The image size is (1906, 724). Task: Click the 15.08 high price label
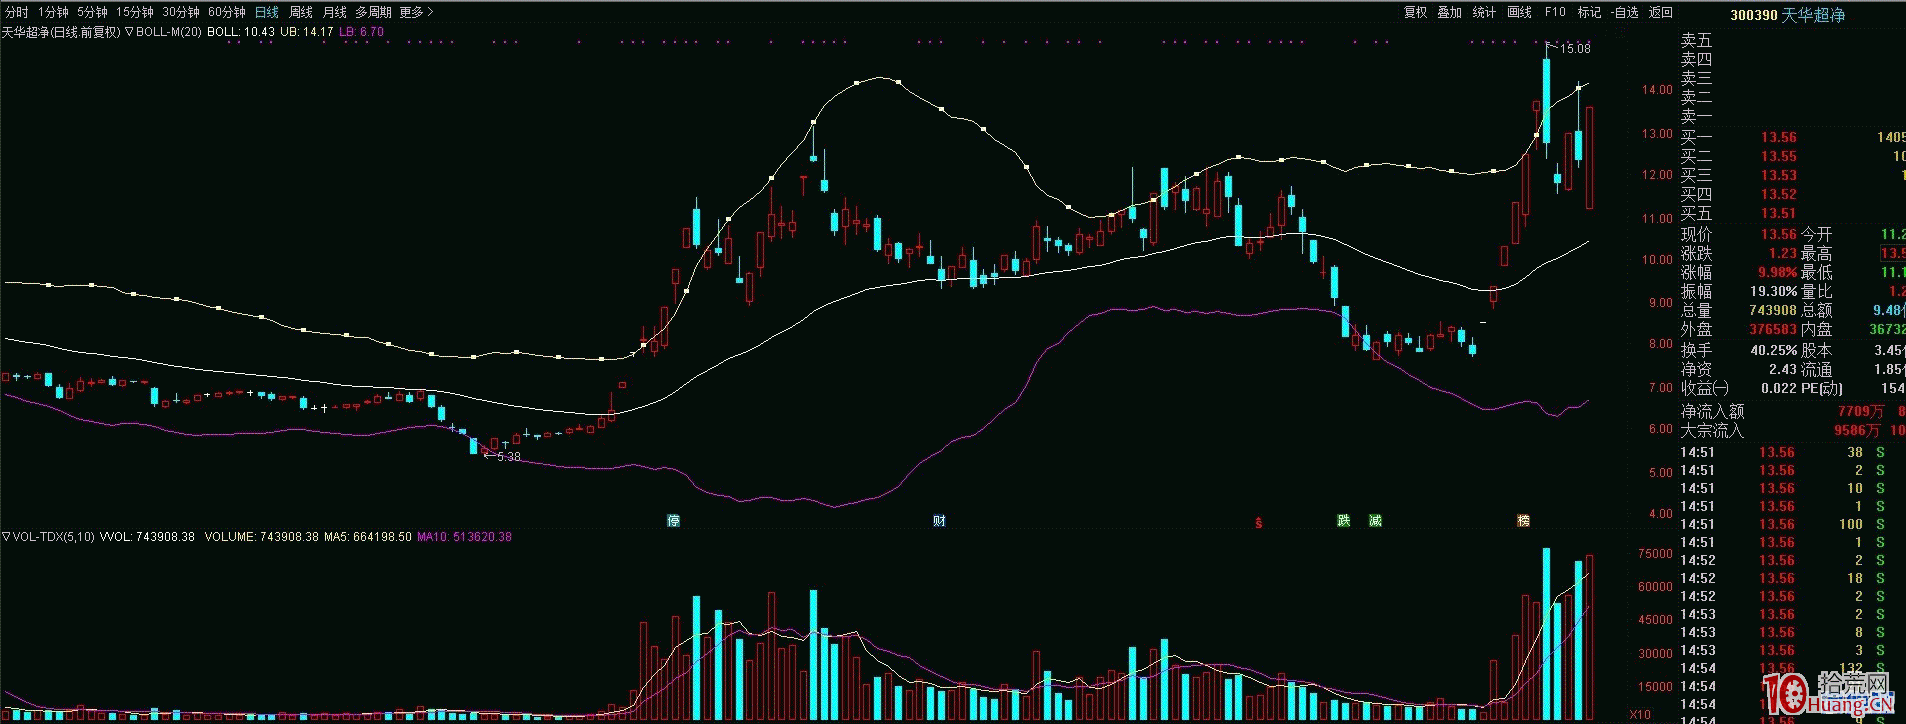tap(1575, 48)
